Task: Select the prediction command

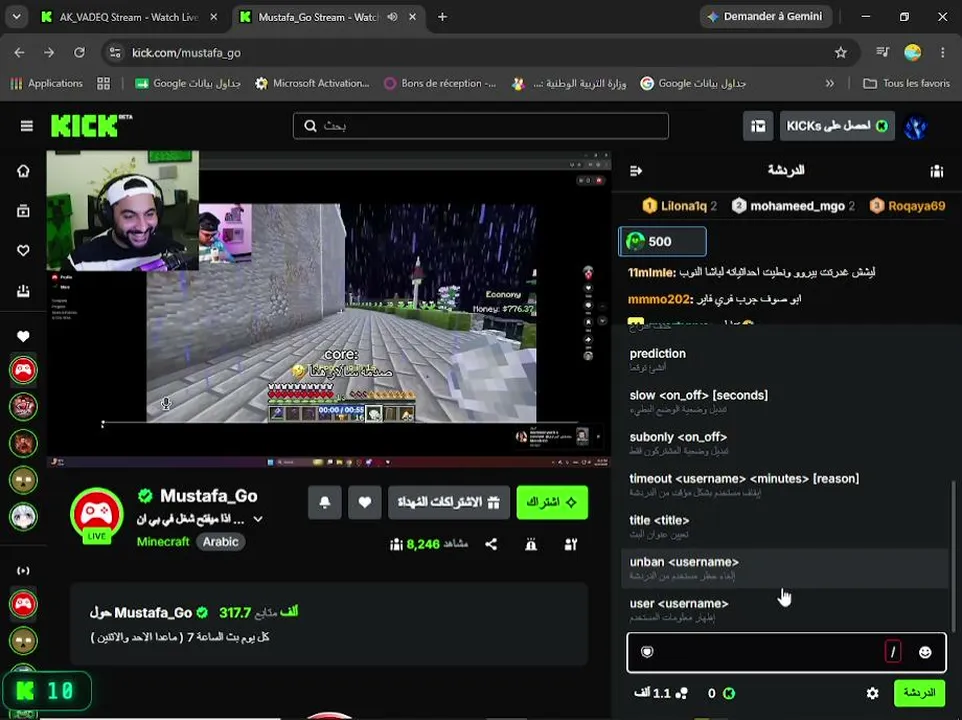Action: (x=785, y=360)
